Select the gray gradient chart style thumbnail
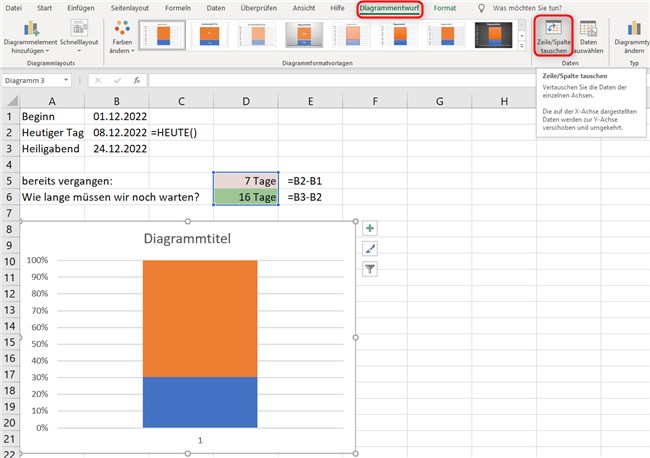This screenshot has height=458, width=650. [304, 35]
